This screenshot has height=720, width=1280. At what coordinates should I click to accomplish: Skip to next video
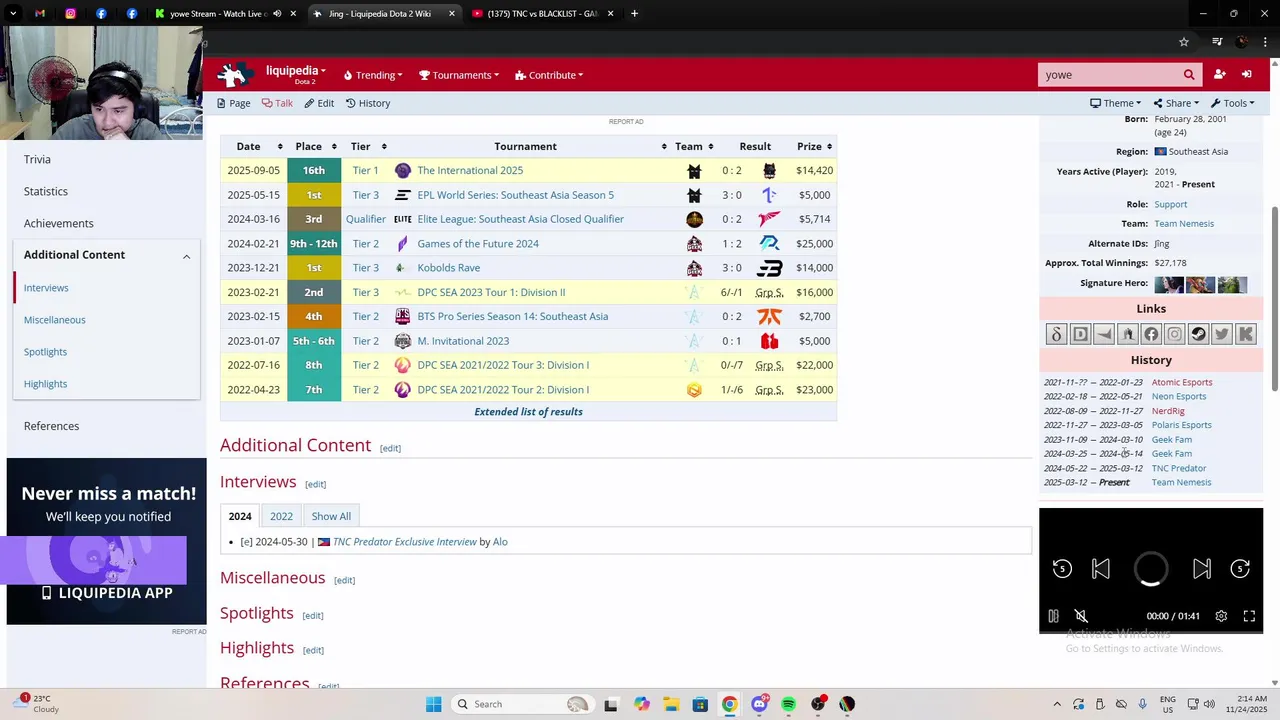(1202, 569)
